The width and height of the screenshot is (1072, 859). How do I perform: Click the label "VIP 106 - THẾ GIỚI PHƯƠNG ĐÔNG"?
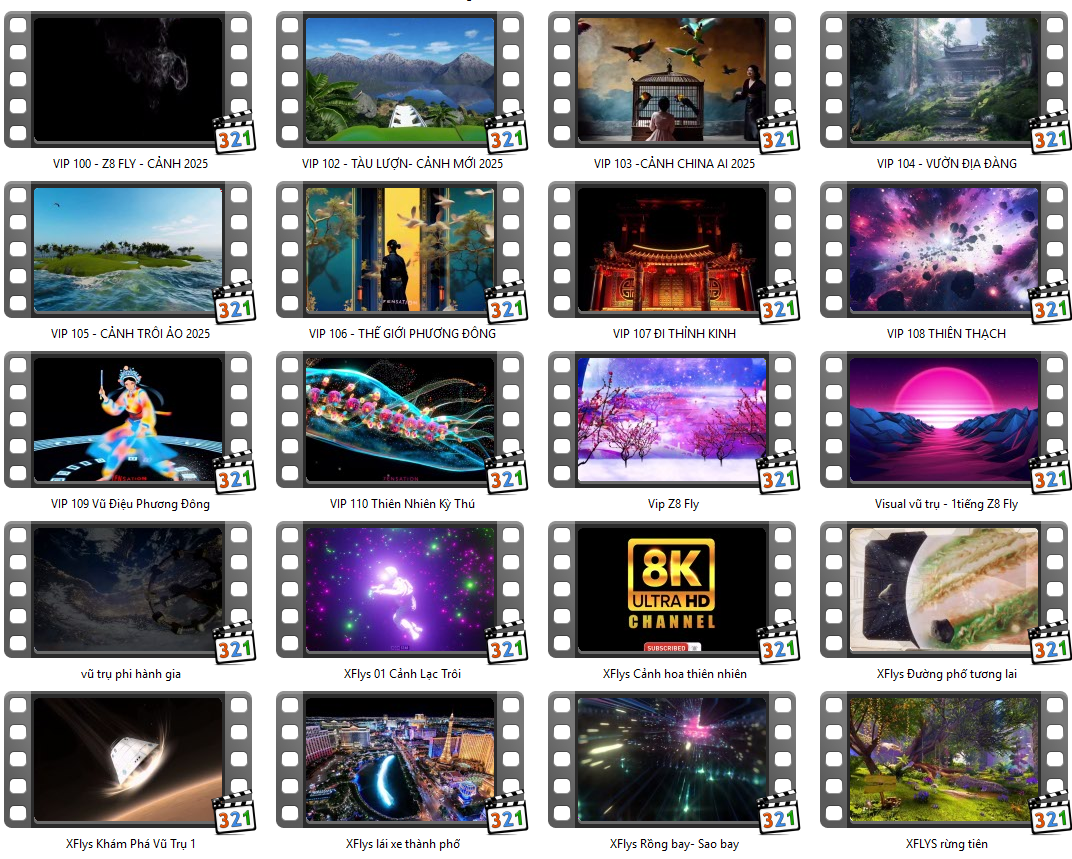402,334
